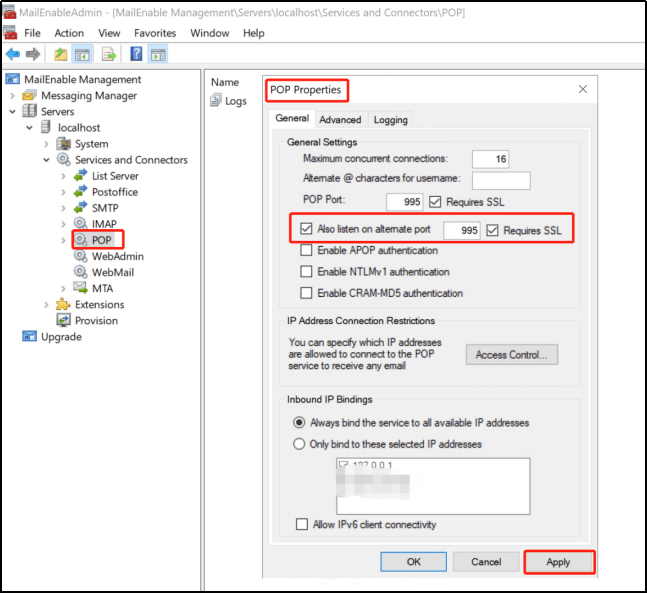
Task: Collapse the Services and Connectors node
Action: [46, 160]
